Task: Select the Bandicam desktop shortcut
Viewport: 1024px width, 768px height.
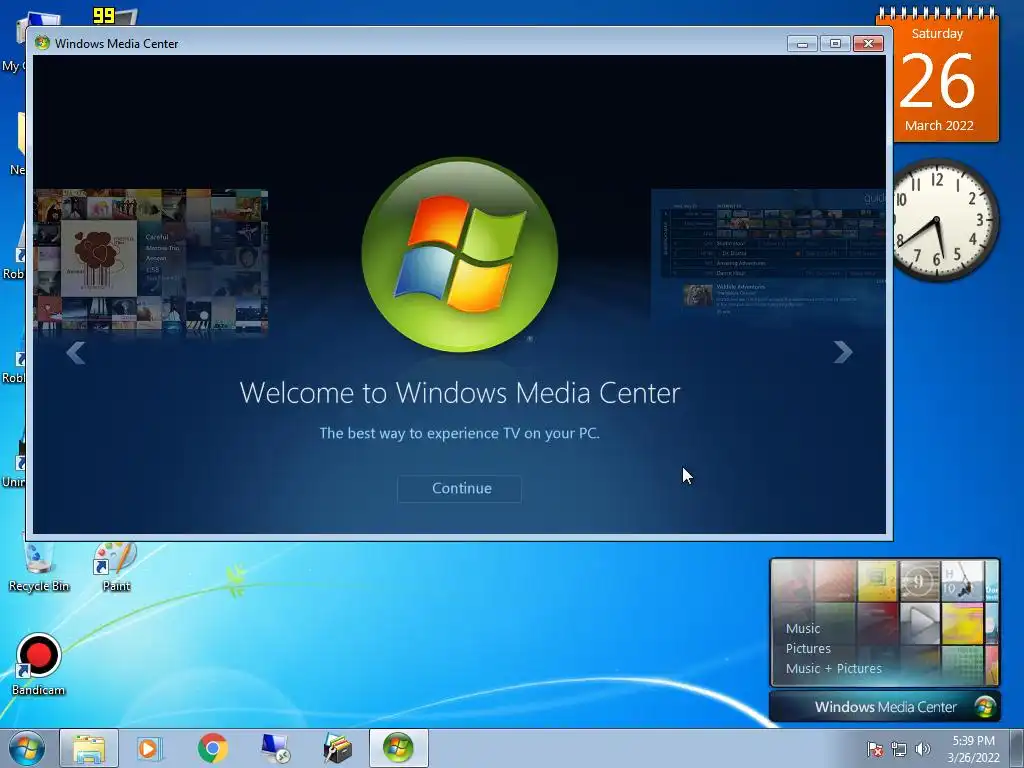Action: pyautogui.click(x=39, y=665)
